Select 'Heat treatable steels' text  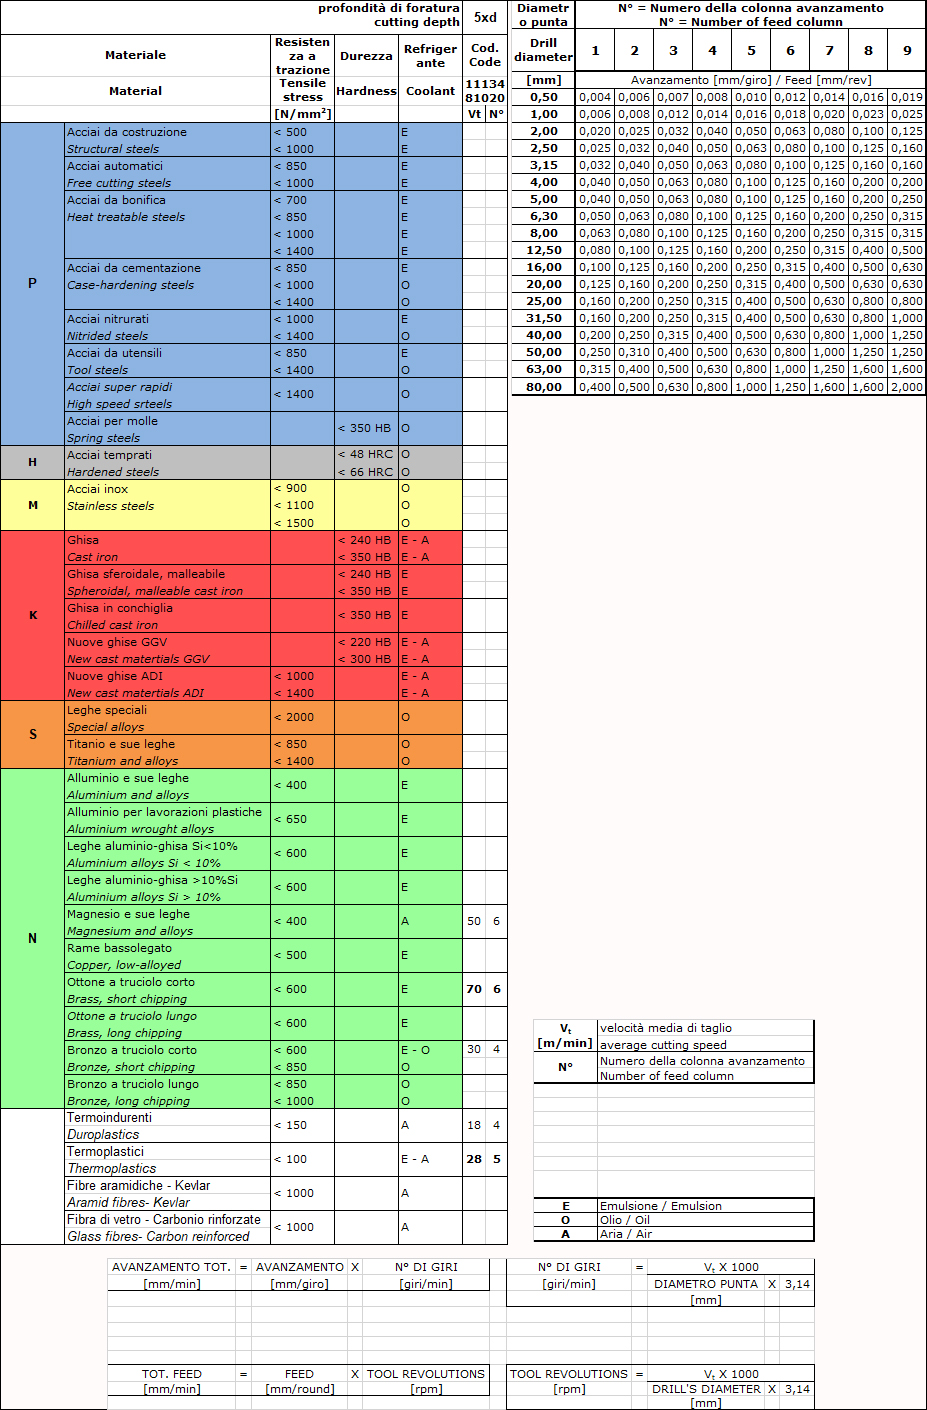(x=126, y=217)
